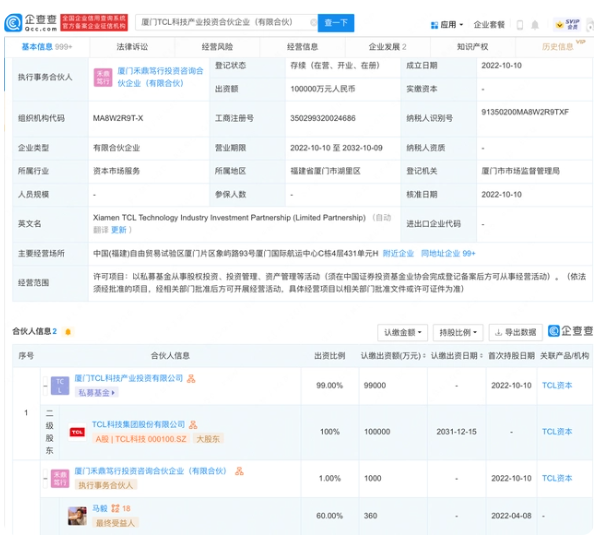
Task: Switch to the 经营信息 tab
Action: click(302, 47)
